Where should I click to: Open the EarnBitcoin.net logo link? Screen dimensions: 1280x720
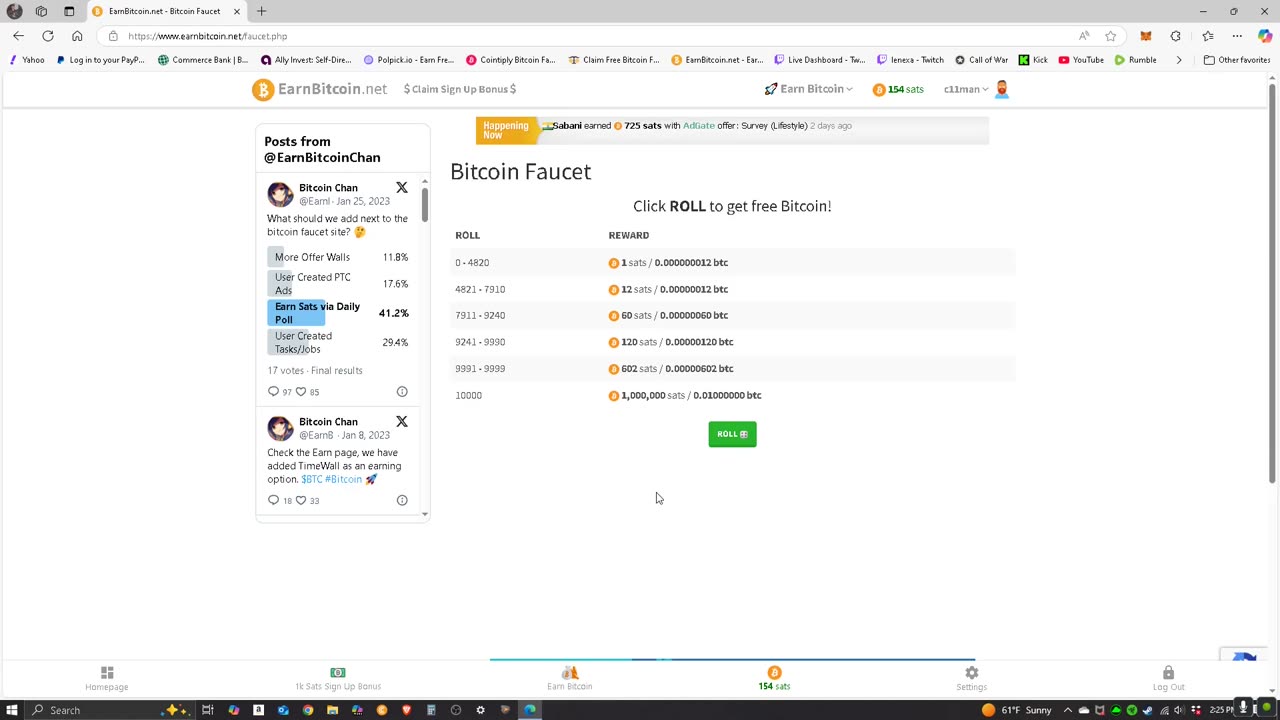coord(320,89)
